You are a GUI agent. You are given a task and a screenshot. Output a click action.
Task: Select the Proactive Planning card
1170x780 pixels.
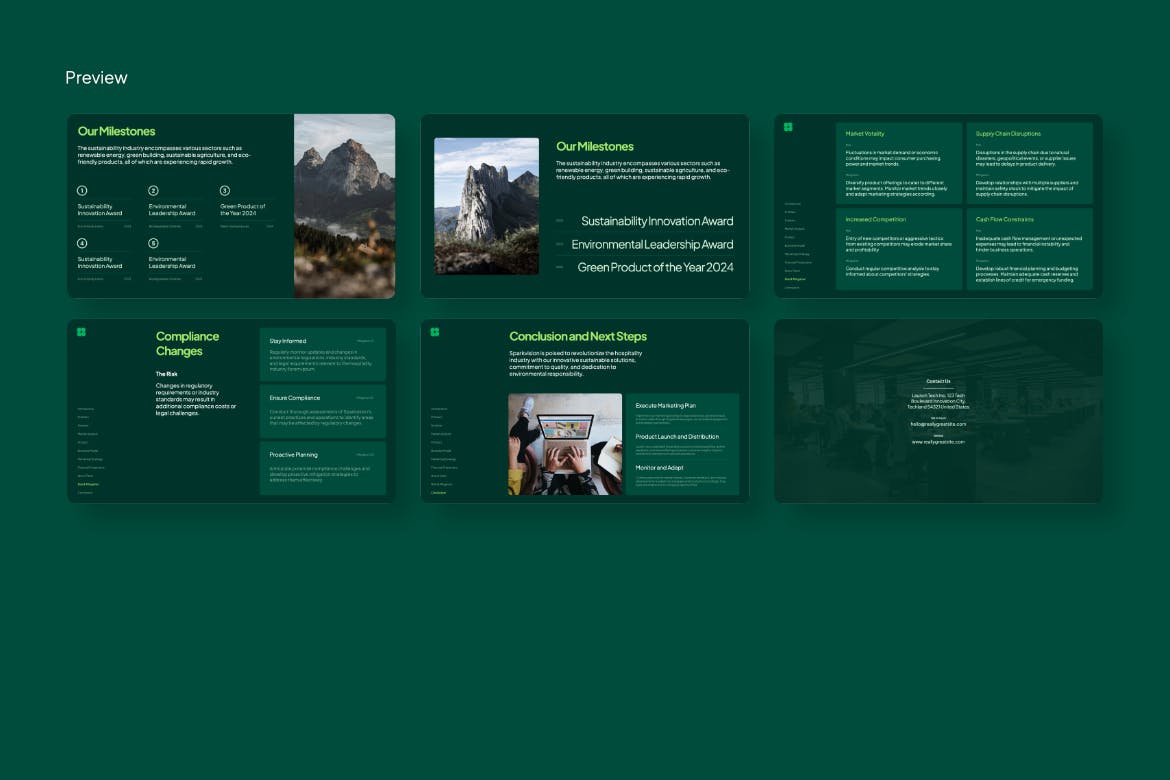click(x=322, y=467)
